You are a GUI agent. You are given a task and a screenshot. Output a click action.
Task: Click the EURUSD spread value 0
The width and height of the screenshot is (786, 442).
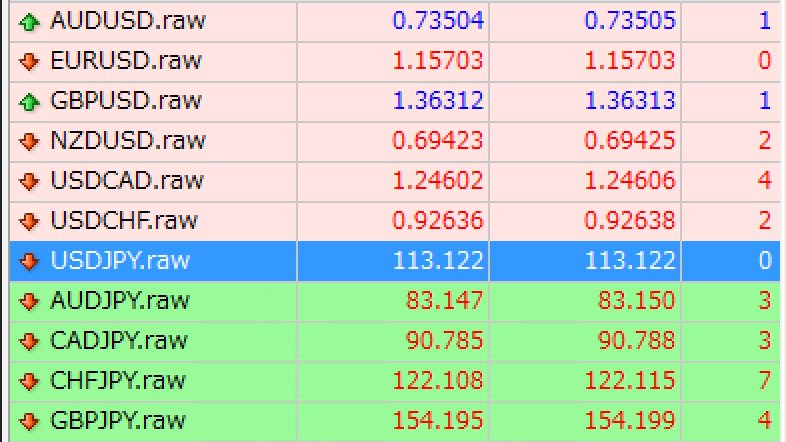click(x=764, y=61)
